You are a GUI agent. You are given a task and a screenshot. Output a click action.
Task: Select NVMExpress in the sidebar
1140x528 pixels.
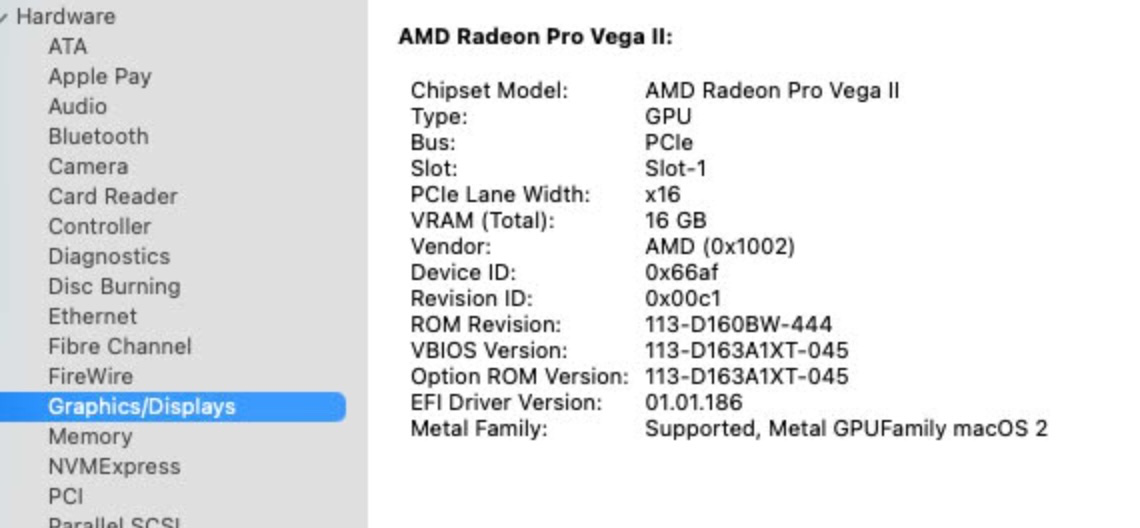click(114, 467)
